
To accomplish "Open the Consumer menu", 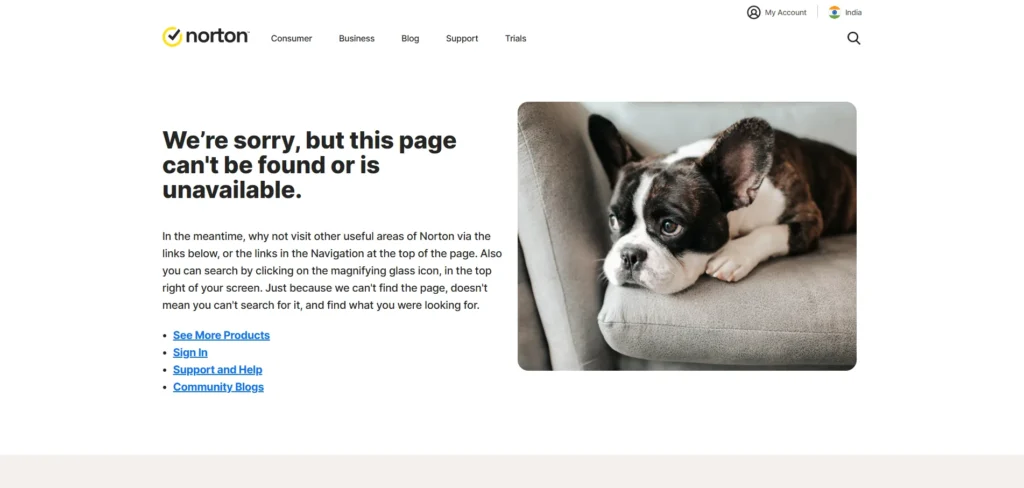I will click(291, 39).
